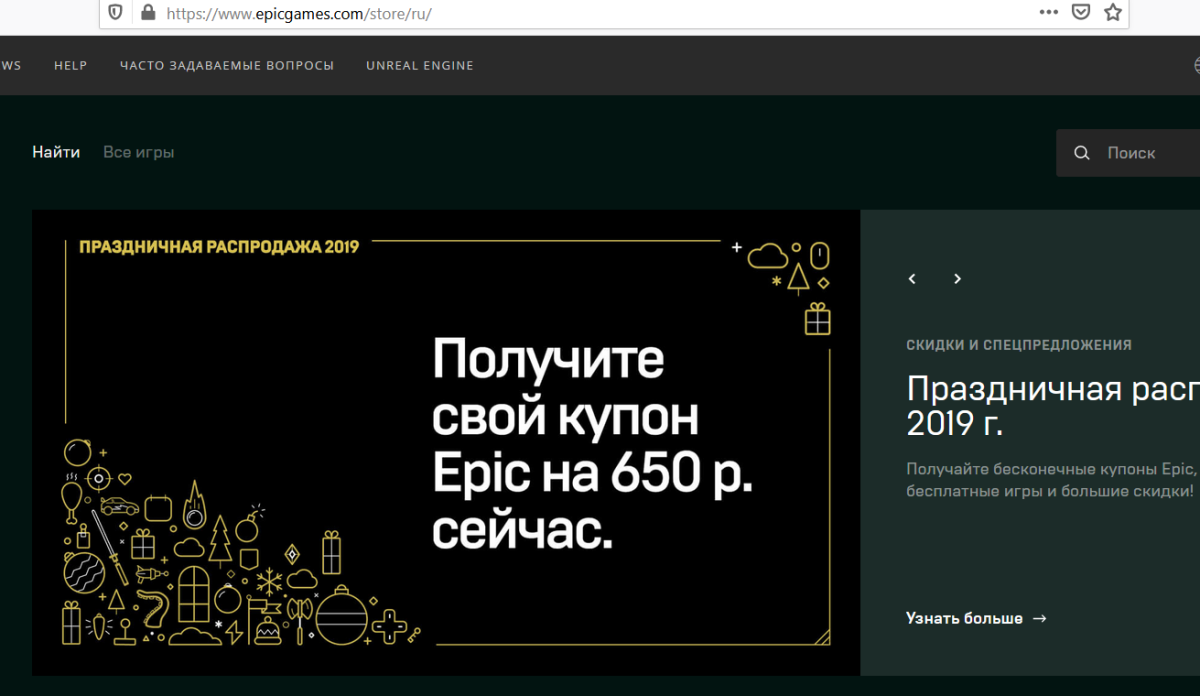Screen dimensions: 1200x696
Task: Click the globe language icon
Action: click(x=1197, y=65)
